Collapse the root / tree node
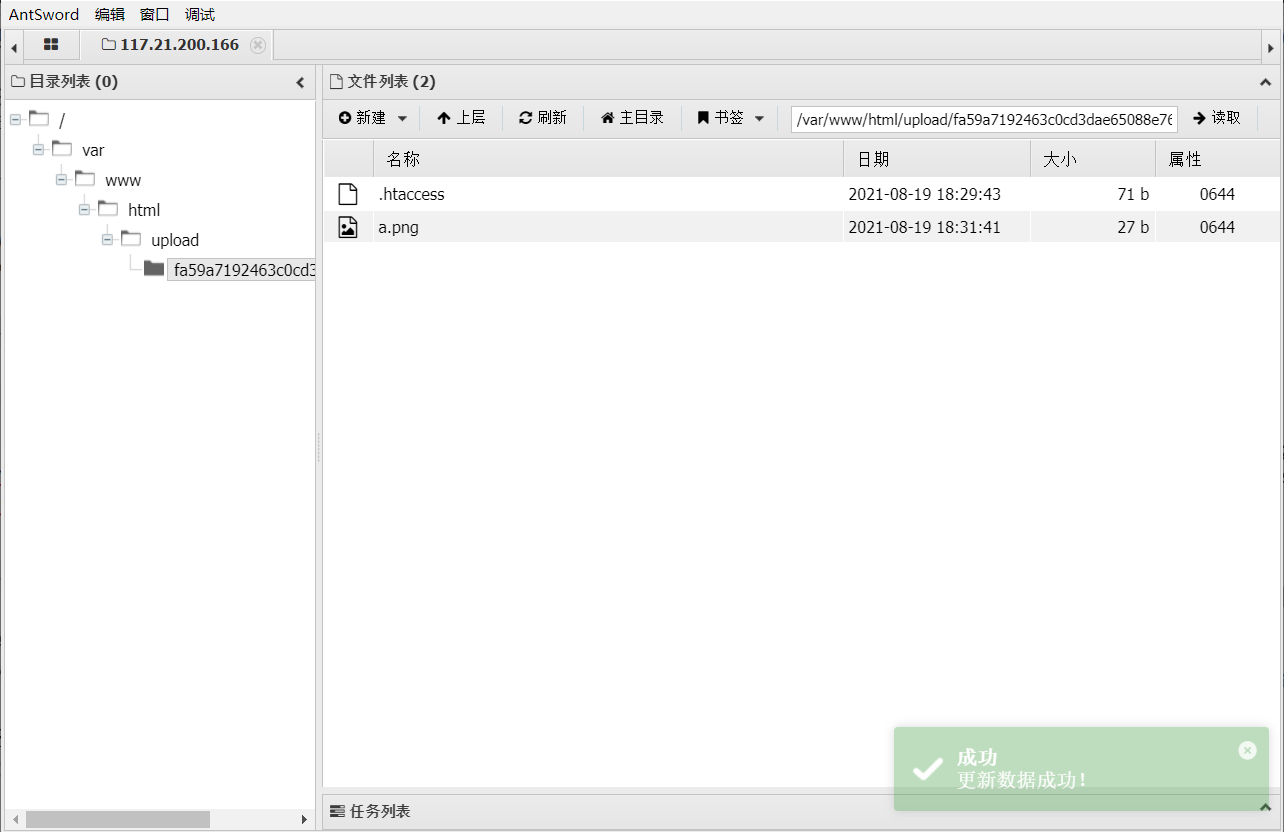The width and height of the screenshot is (1284, 832). [15, 119]
